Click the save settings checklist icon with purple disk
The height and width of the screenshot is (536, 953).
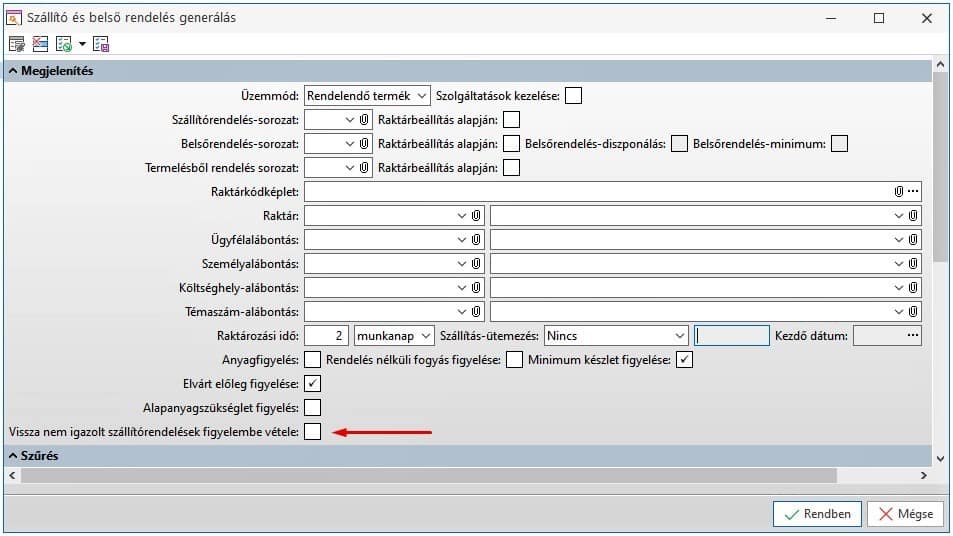pyautogui.click(x=101, y=44)
